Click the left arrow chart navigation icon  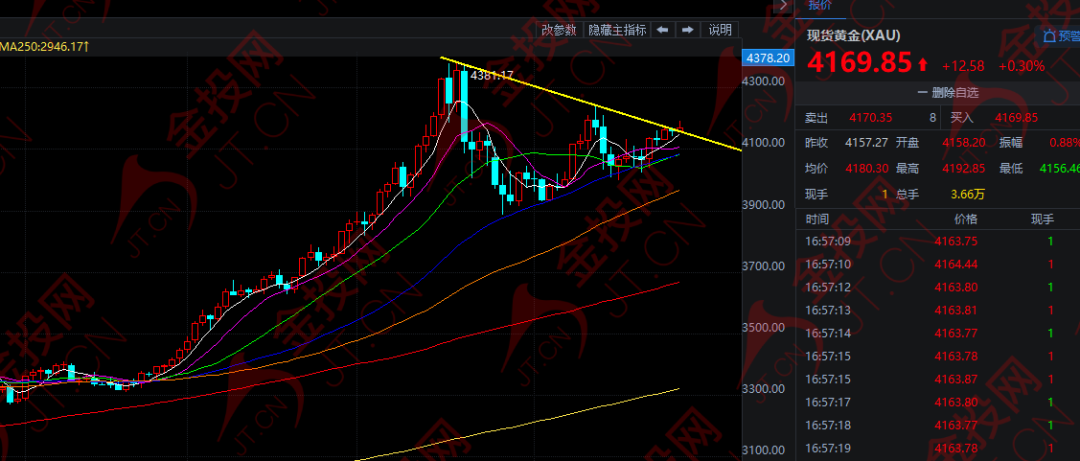click(x=662, y=30)
